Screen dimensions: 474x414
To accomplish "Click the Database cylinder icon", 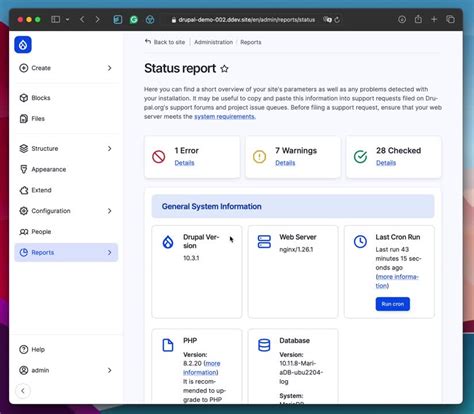I will 264,345.
